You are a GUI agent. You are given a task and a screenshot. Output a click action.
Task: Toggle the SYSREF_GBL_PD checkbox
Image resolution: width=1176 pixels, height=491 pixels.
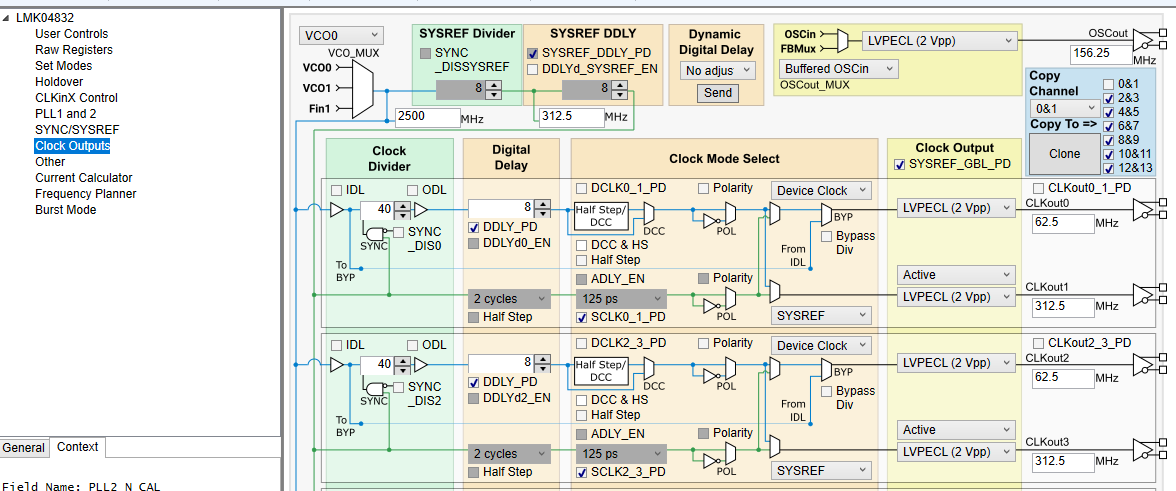click(900, 165)
